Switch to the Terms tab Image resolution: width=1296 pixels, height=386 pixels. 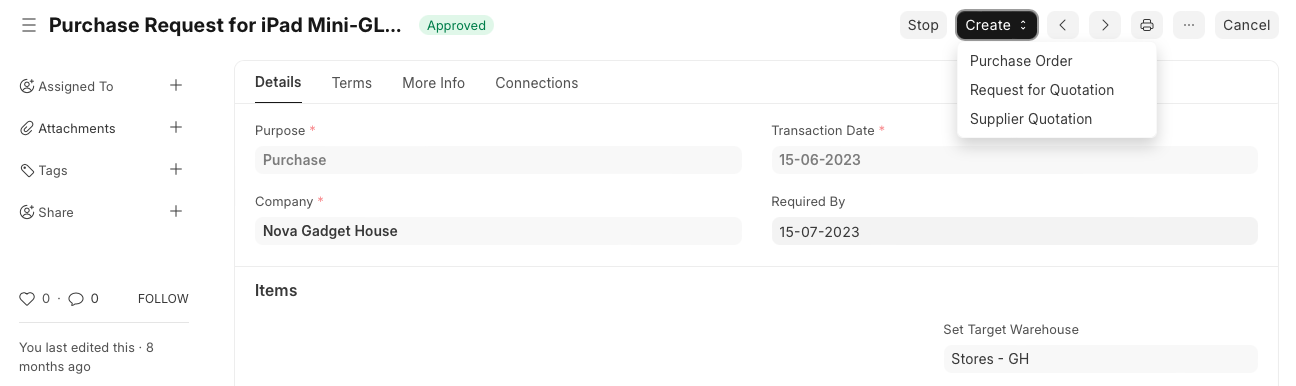click(352, 83)
